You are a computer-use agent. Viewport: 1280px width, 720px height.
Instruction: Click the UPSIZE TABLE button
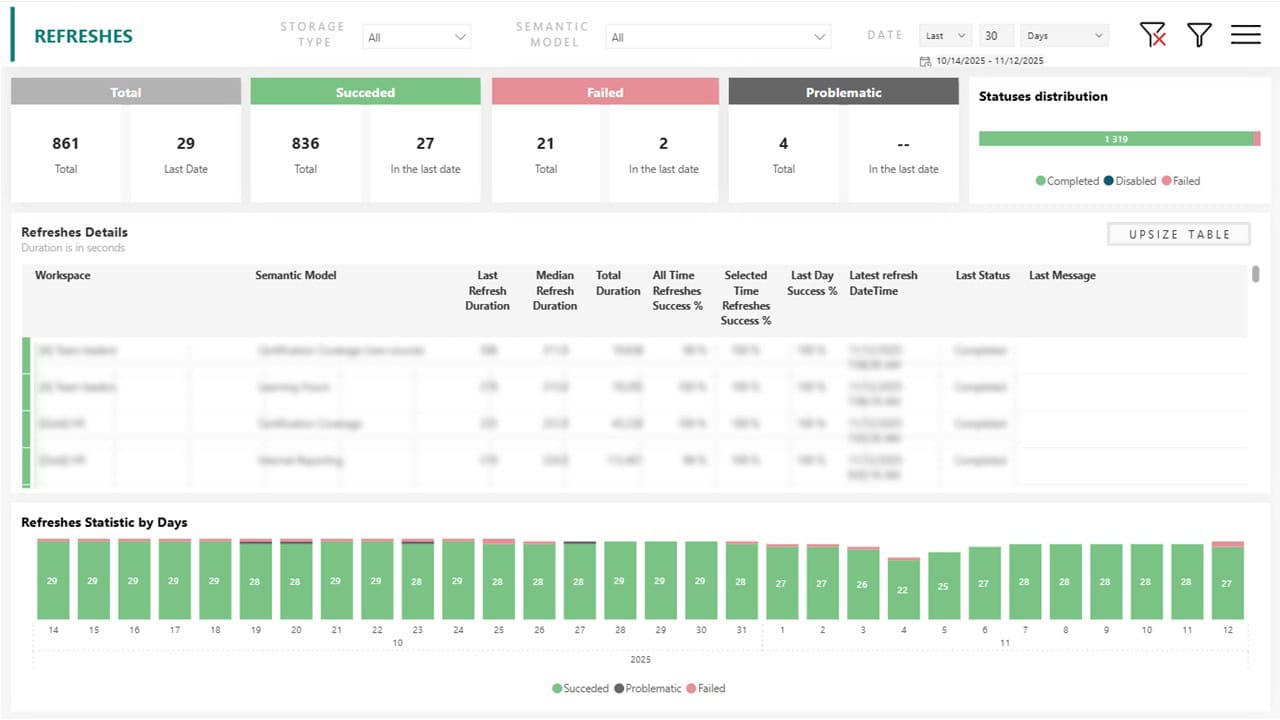(x=1177, y=233)
